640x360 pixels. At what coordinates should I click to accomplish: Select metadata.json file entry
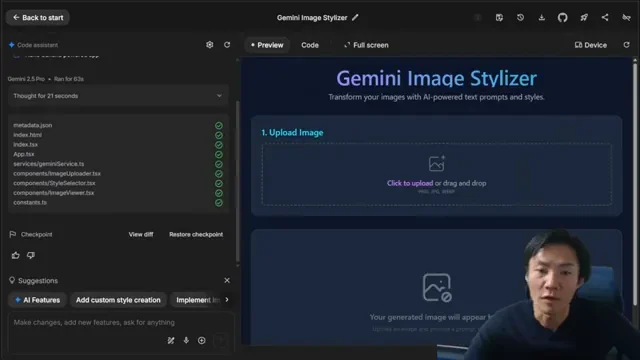coord(33,125)
